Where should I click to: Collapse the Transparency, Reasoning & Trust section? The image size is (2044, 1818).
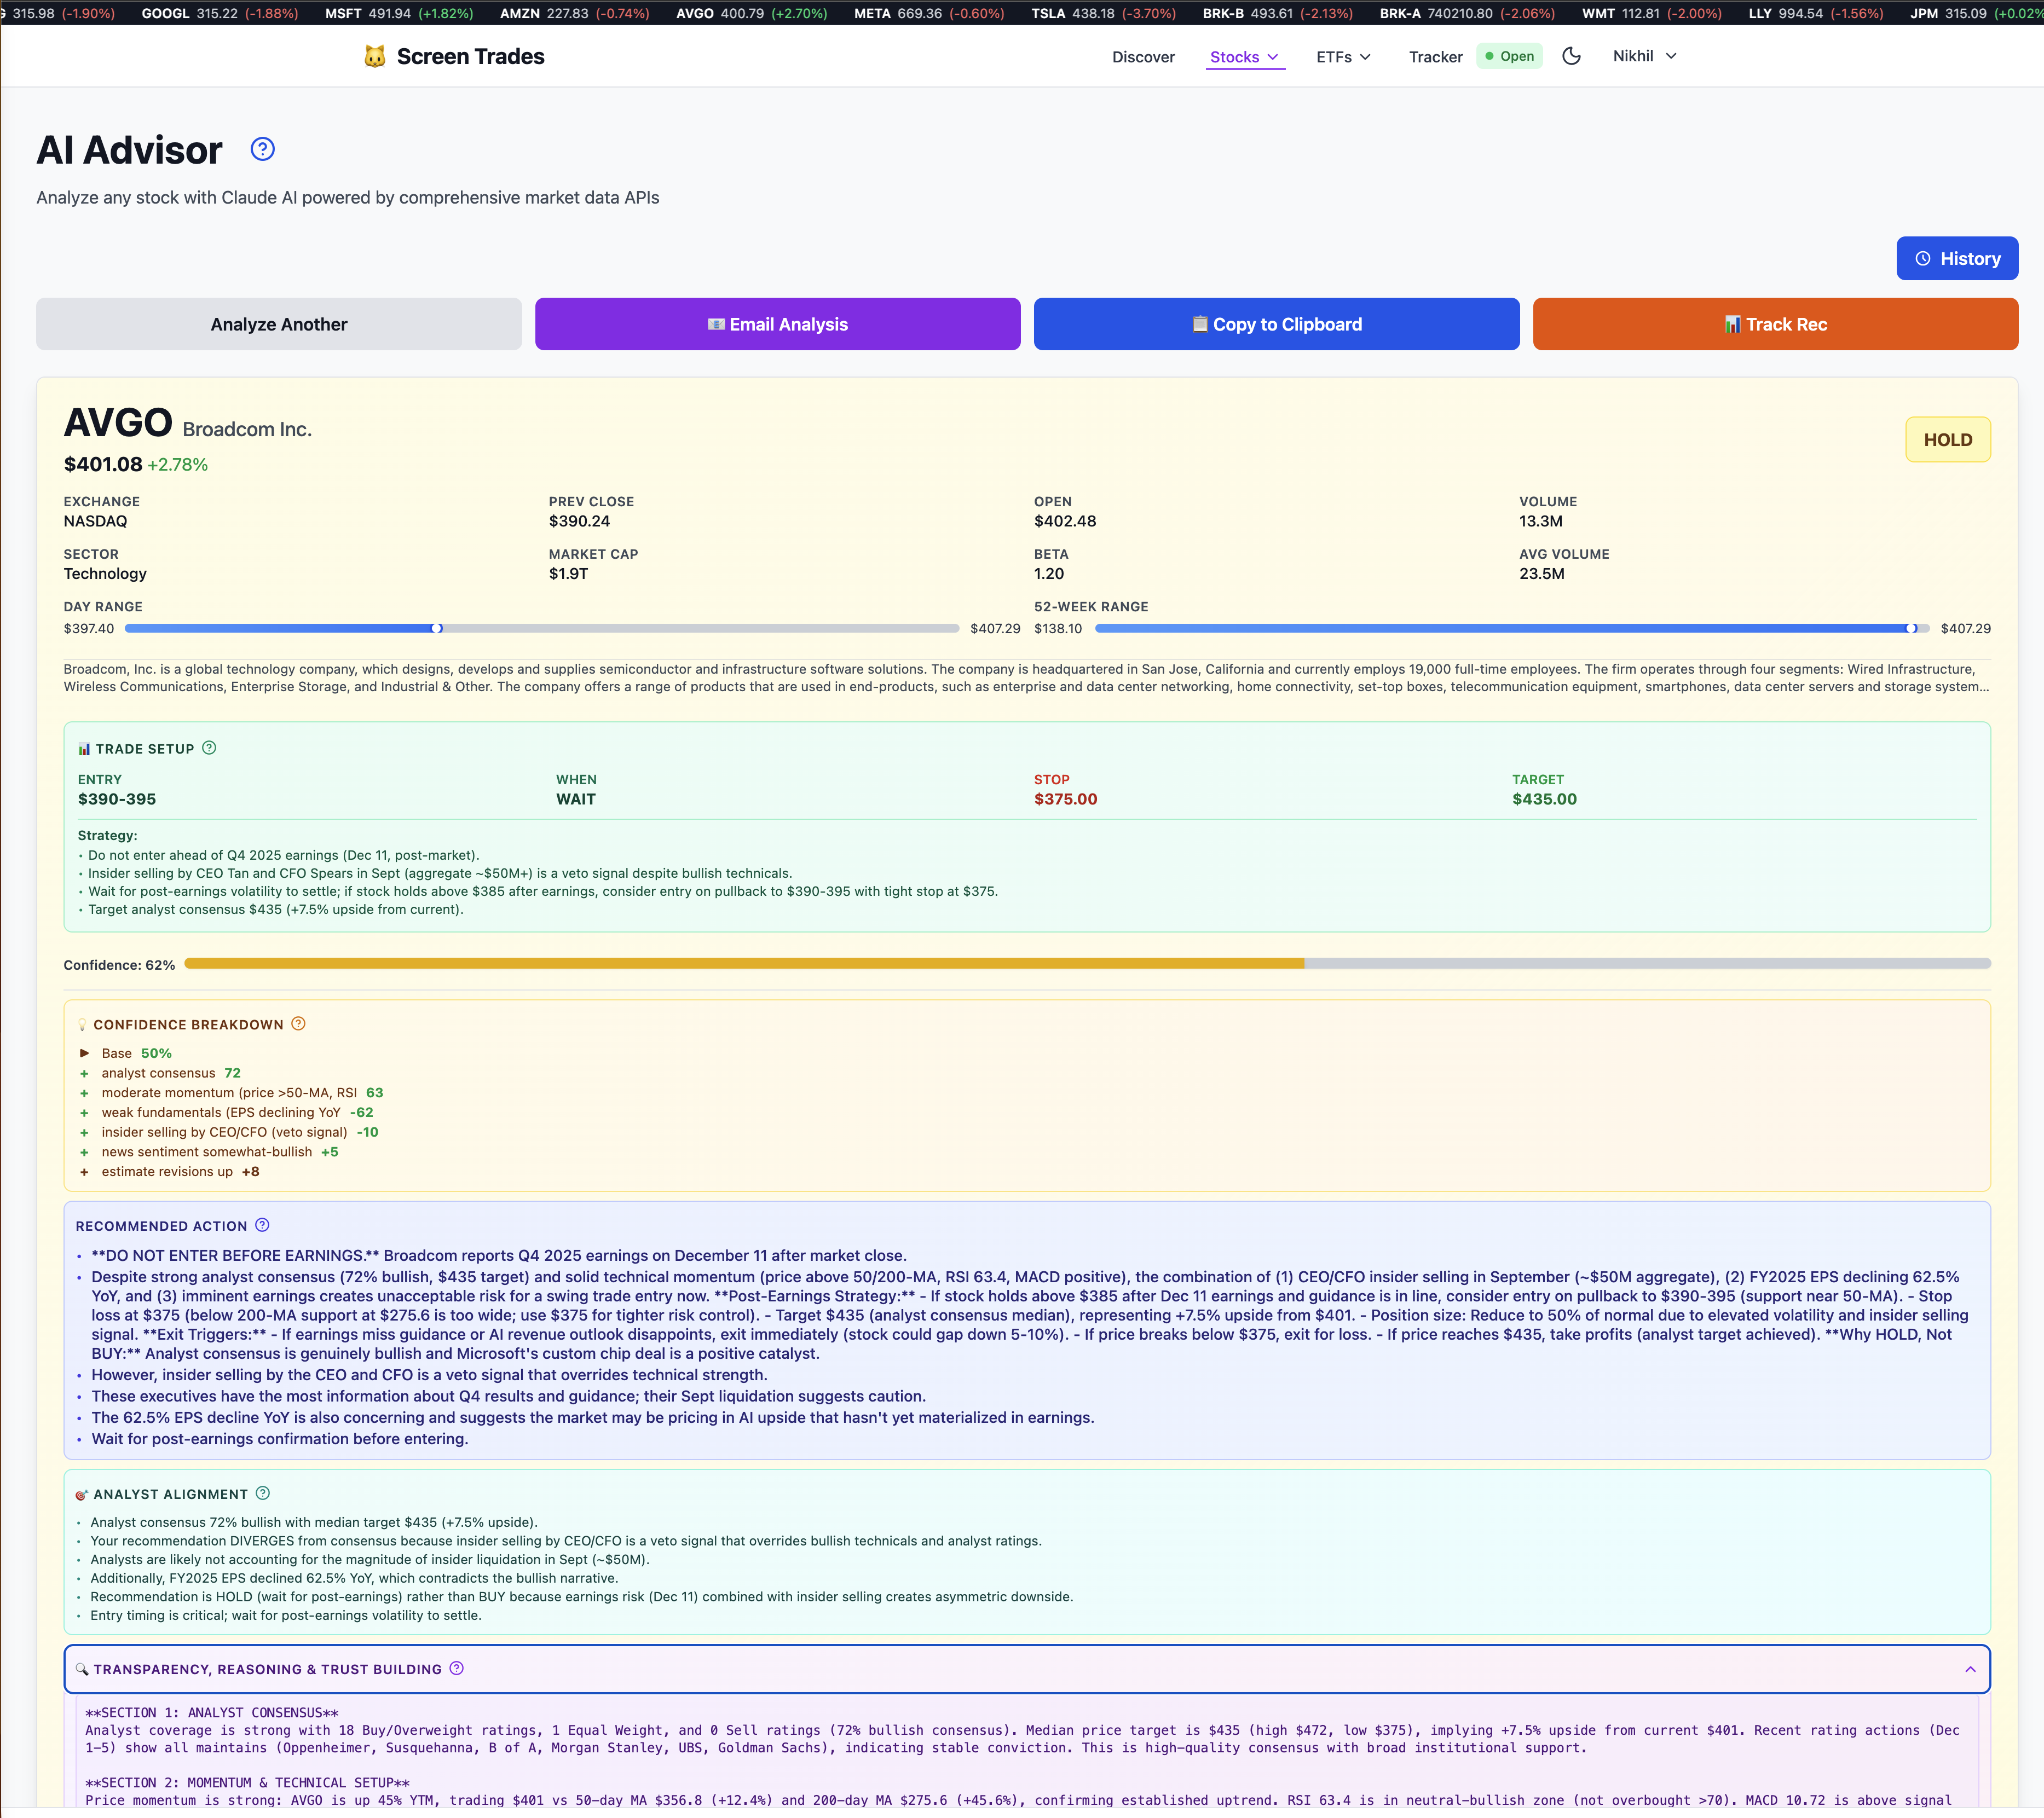[x=1970, y=1669]
